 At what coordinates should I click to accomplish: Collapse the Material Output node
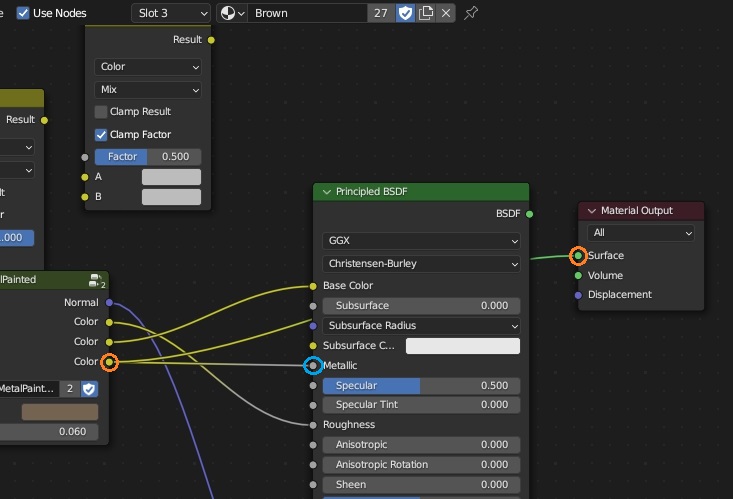[591, 211]
